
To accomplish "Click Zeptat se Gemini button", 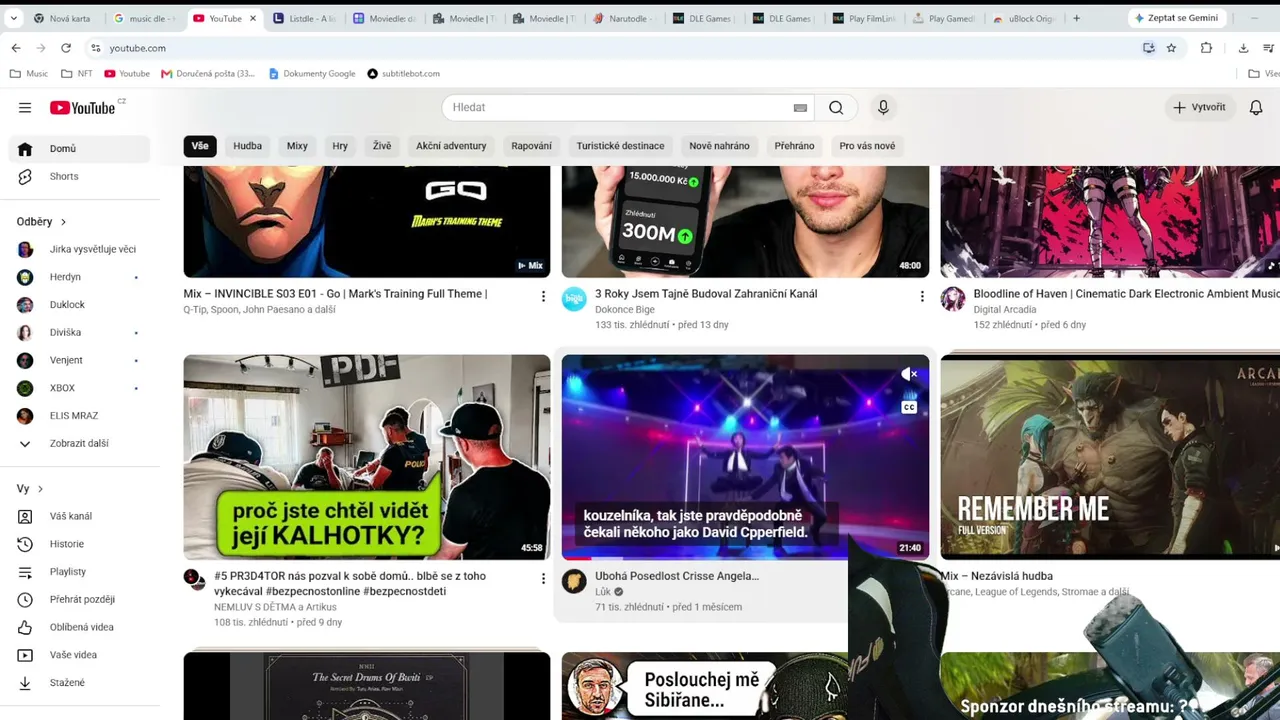I will click(1176, 18).
